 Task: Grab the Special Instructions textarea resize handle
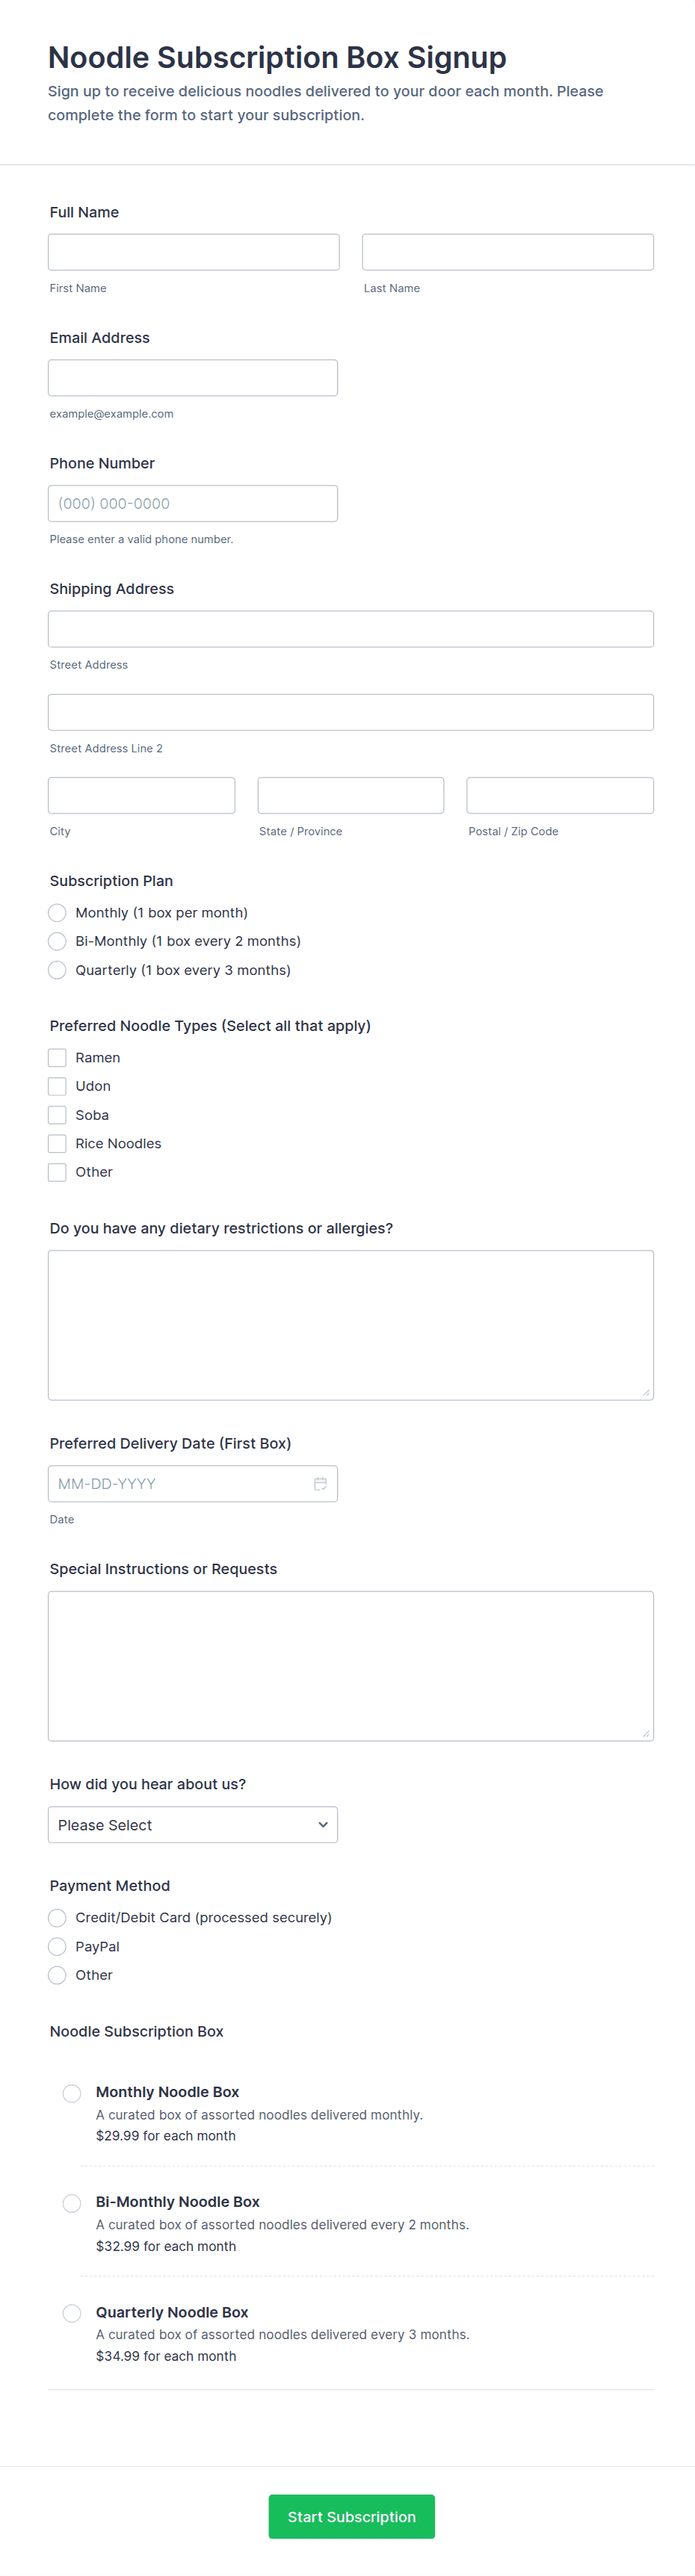(x=646, y=1733)
